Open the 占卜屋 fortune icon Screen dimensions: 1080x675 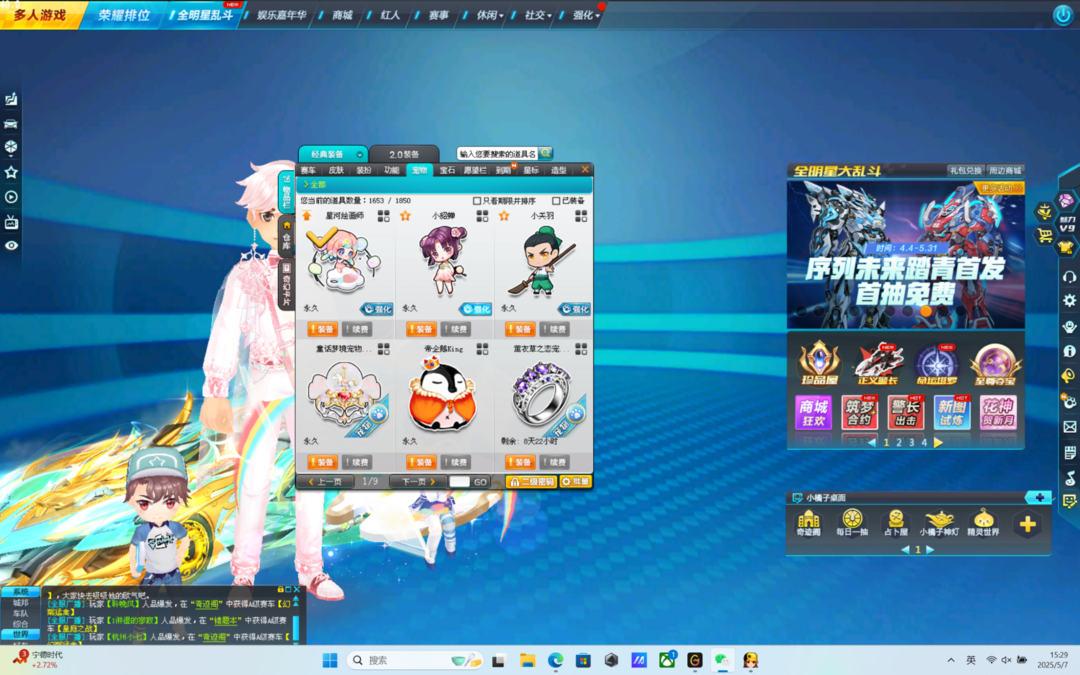[x=895, y=523]
